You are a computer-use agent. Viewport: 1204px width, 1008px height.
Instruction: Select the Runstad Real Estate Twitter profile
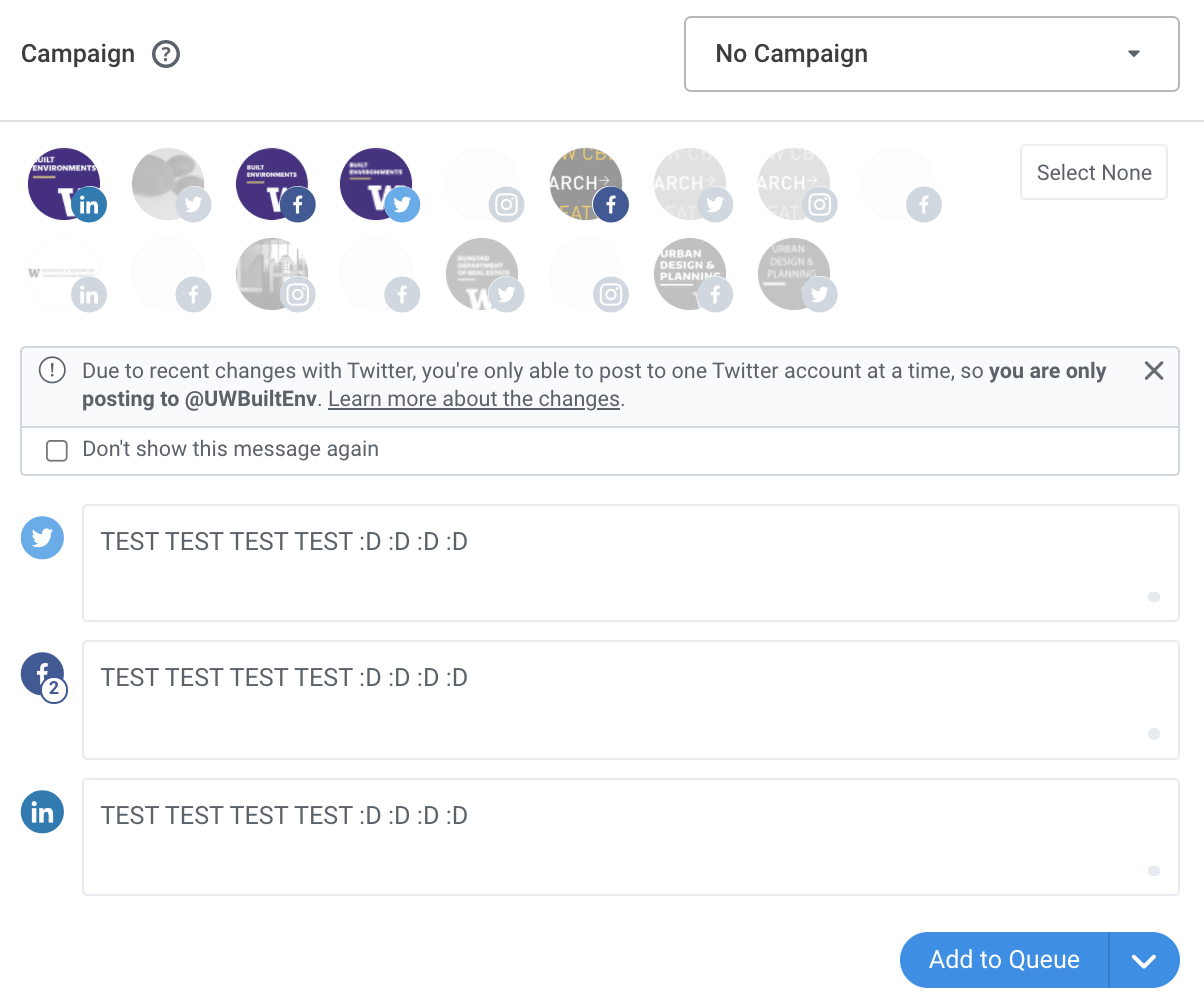coord(481,271)
